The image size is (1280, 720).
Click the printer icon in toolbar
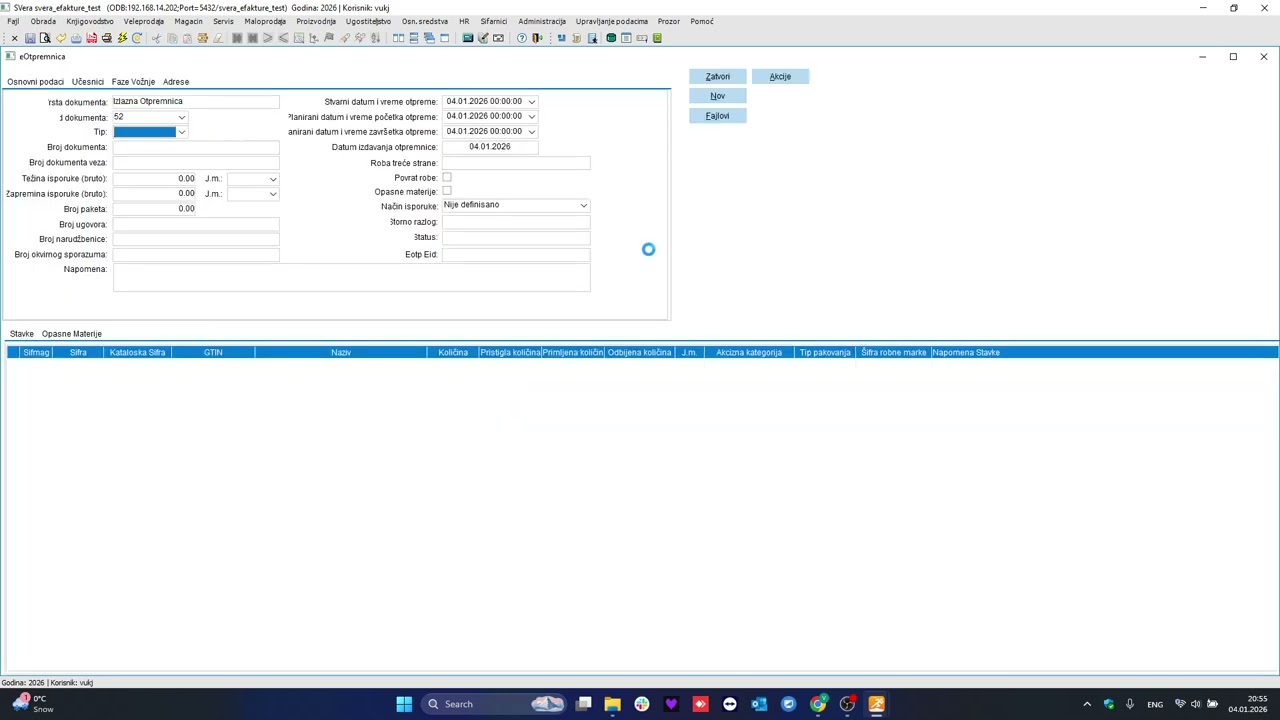107,38
